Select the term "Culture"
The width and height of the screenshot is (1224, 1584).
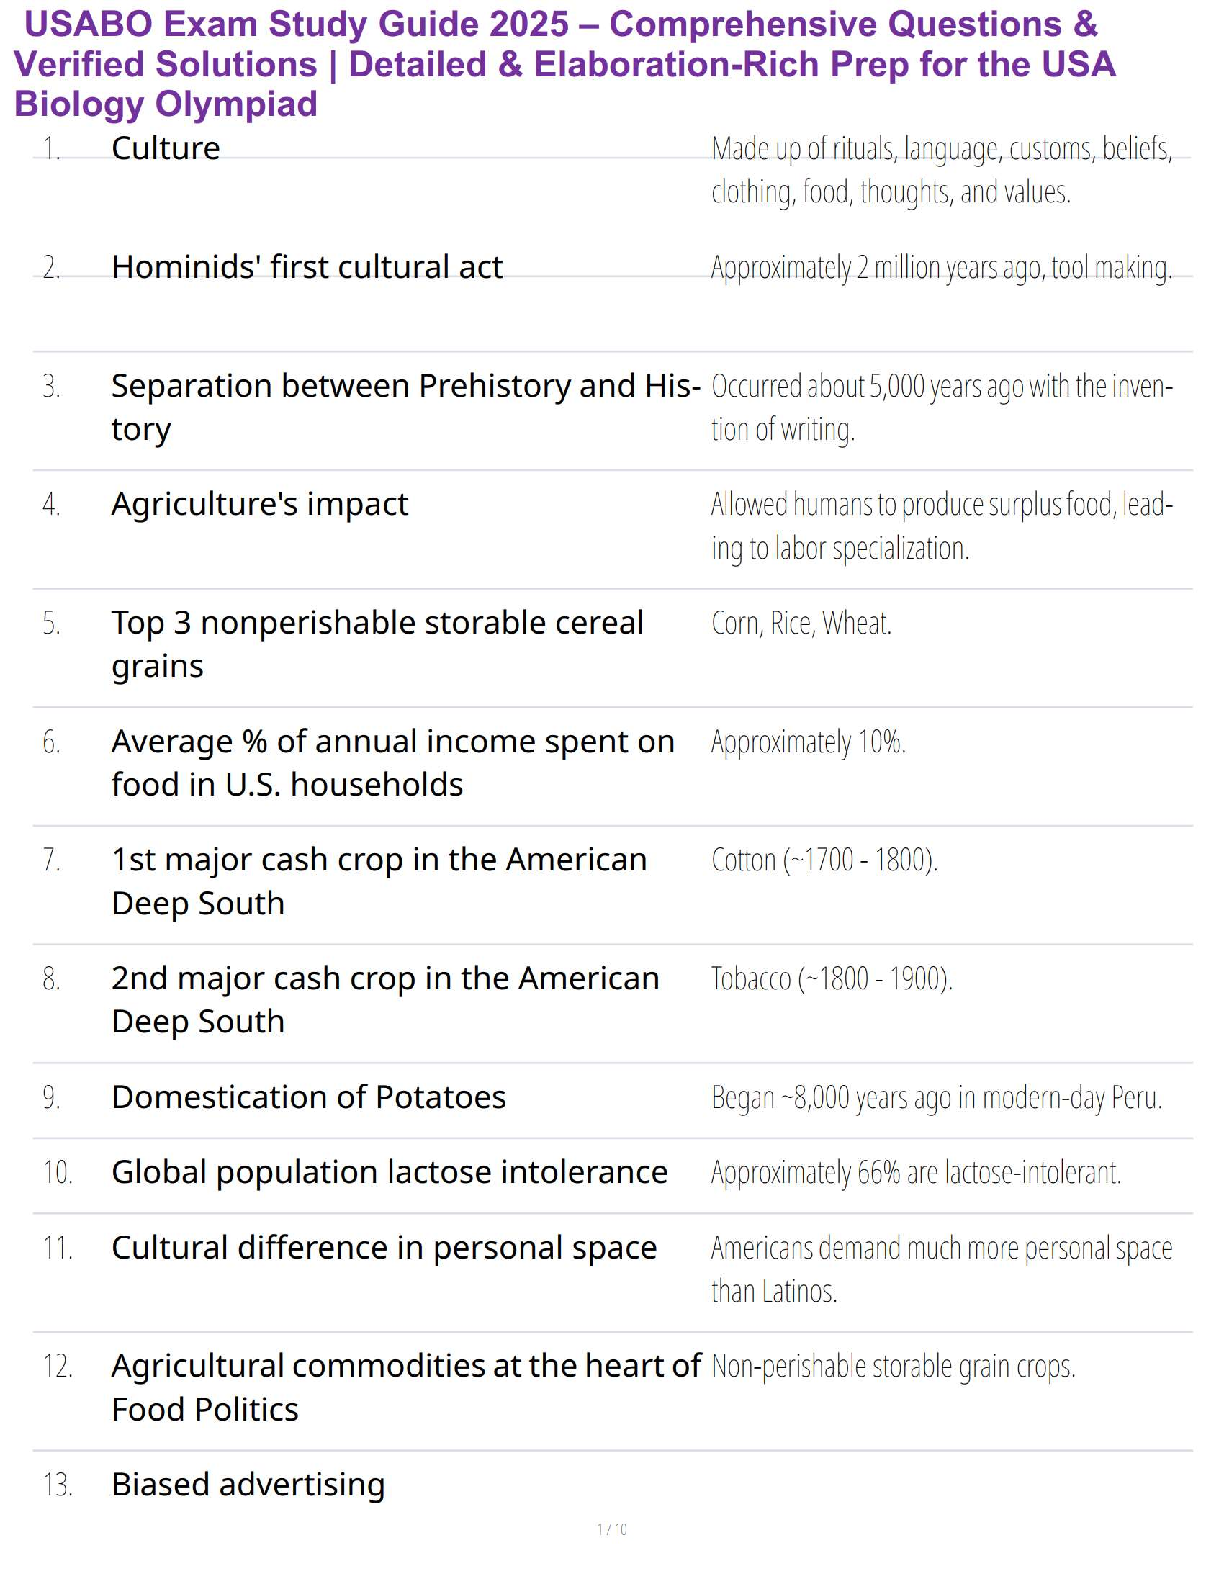coord(166,148)
